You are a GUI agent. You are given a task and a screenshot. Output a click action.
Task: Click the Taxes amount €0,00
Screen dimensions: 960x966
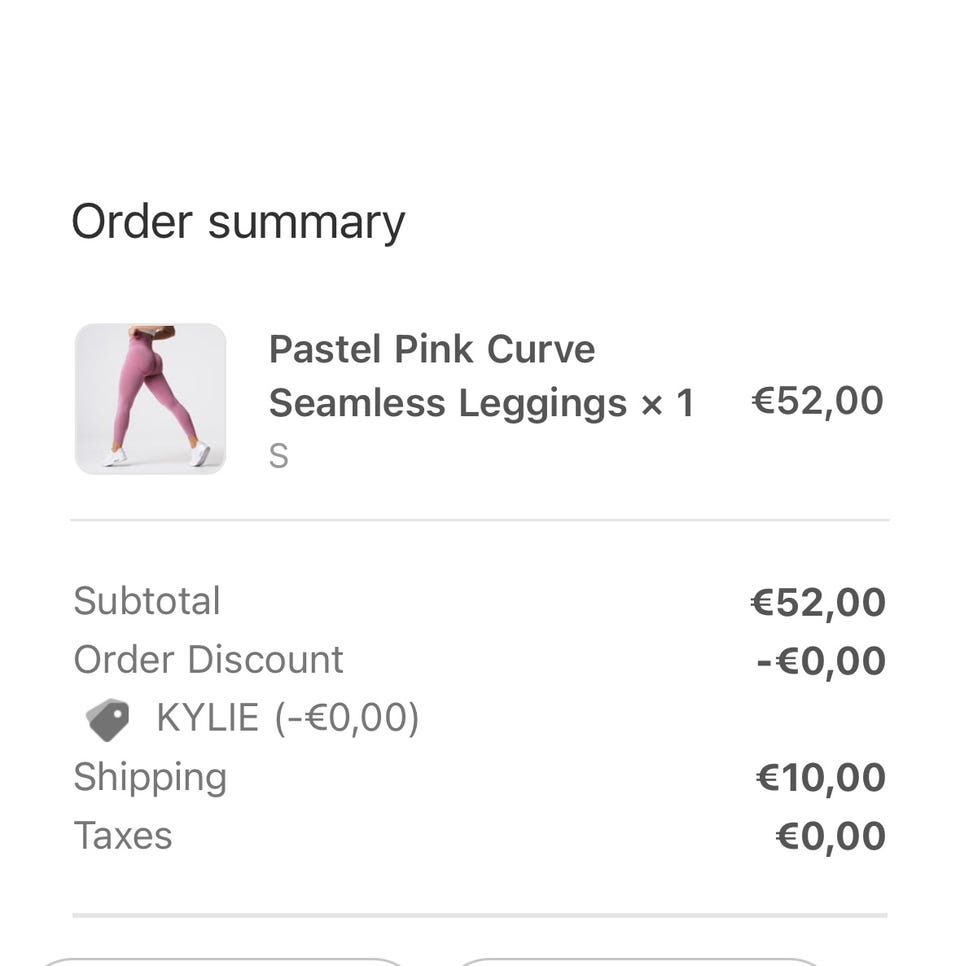tap(830, 837)
